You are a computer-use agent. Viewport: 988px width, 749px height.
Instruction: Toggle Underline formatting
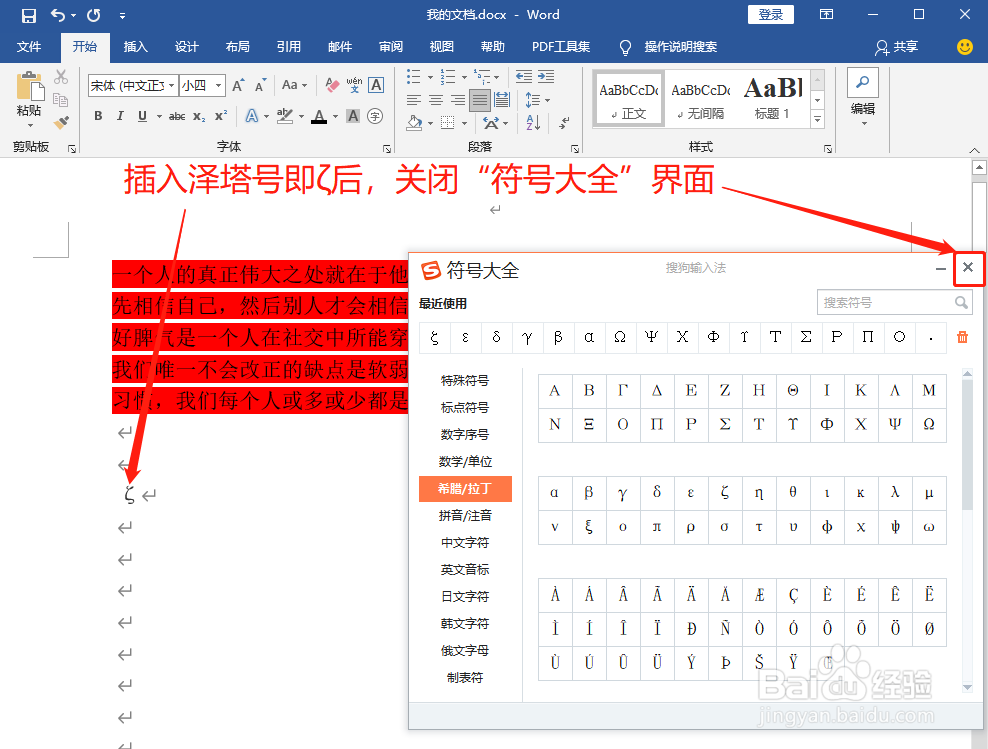(142, 116)
